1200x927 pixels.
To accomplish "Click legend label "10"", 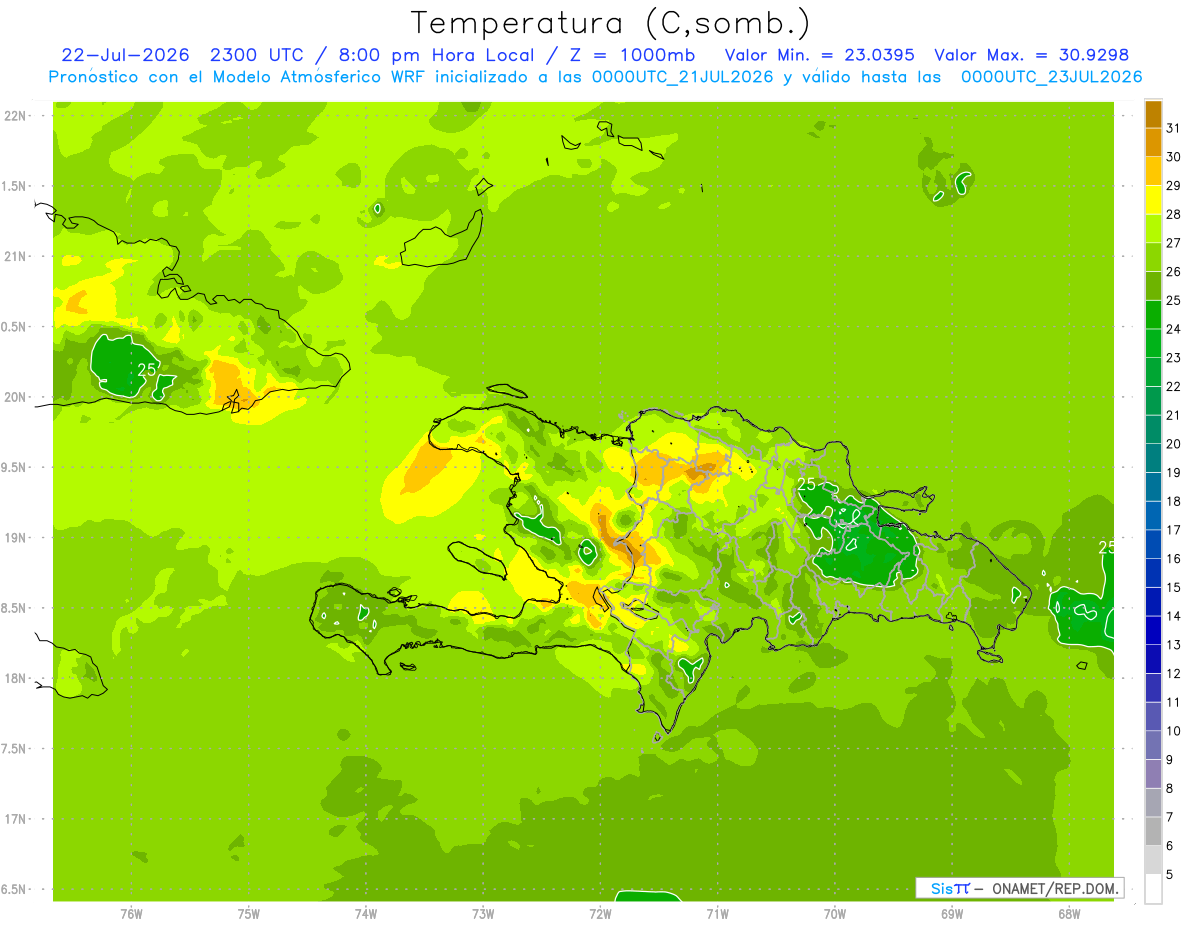I will click(x=1173, y=731).
